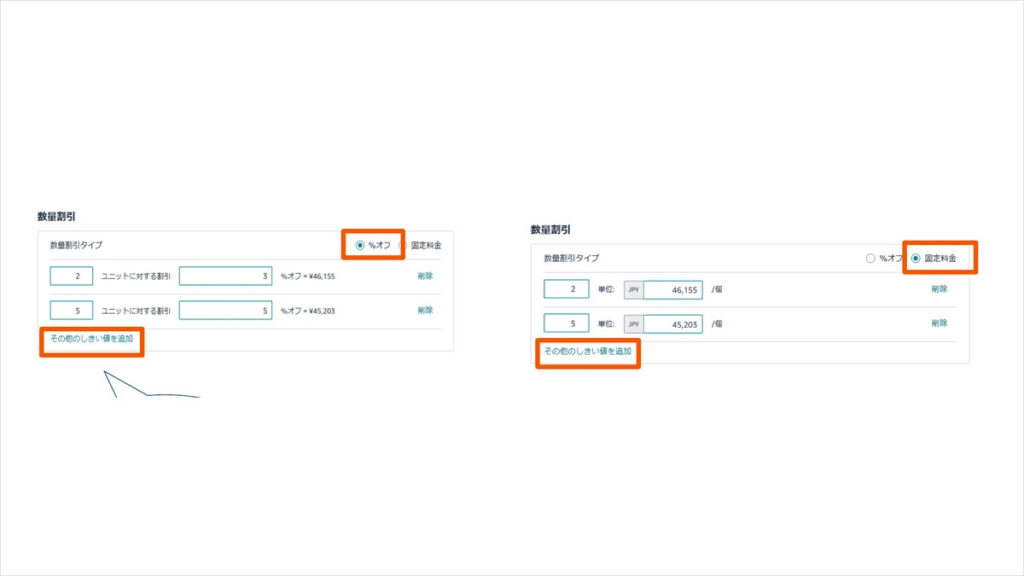
Task: Click discount percent field in ¥45,203 row
Action: coord(225,310)
